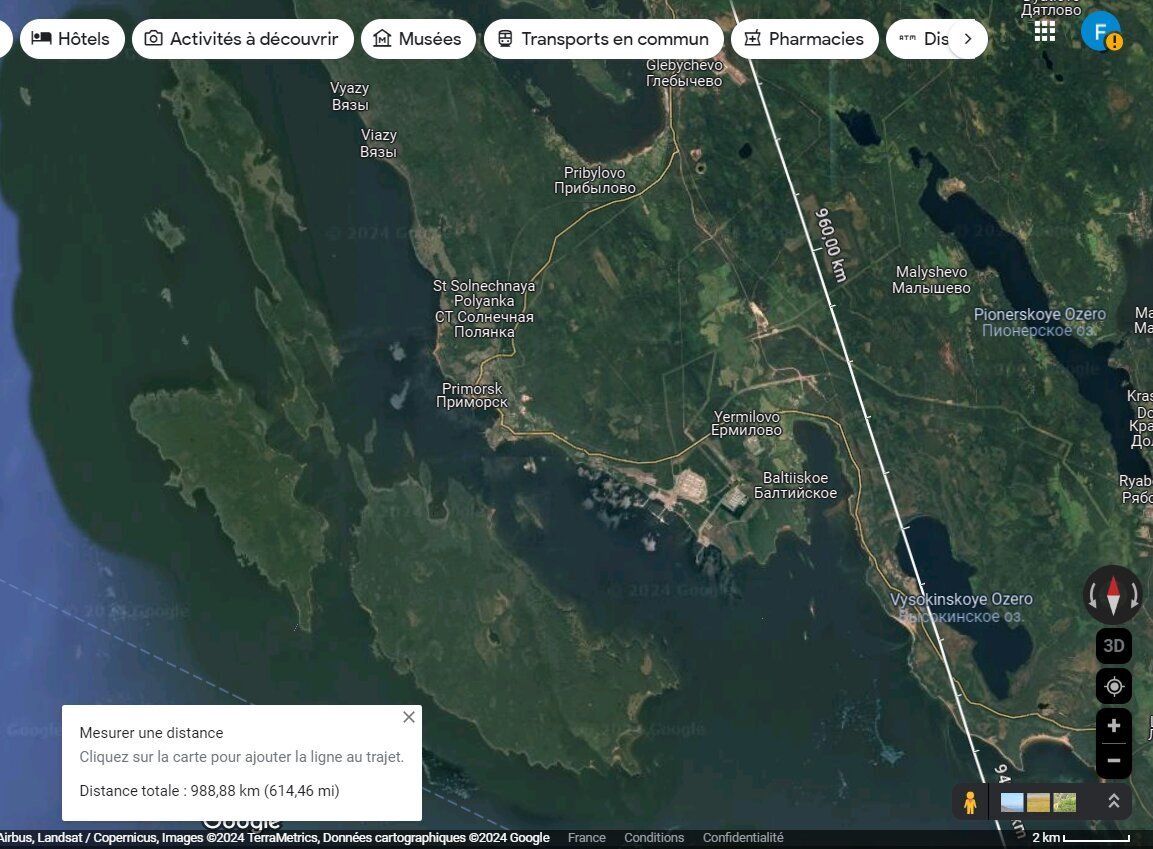Reset map orientation with compass

coord(1113,595)
